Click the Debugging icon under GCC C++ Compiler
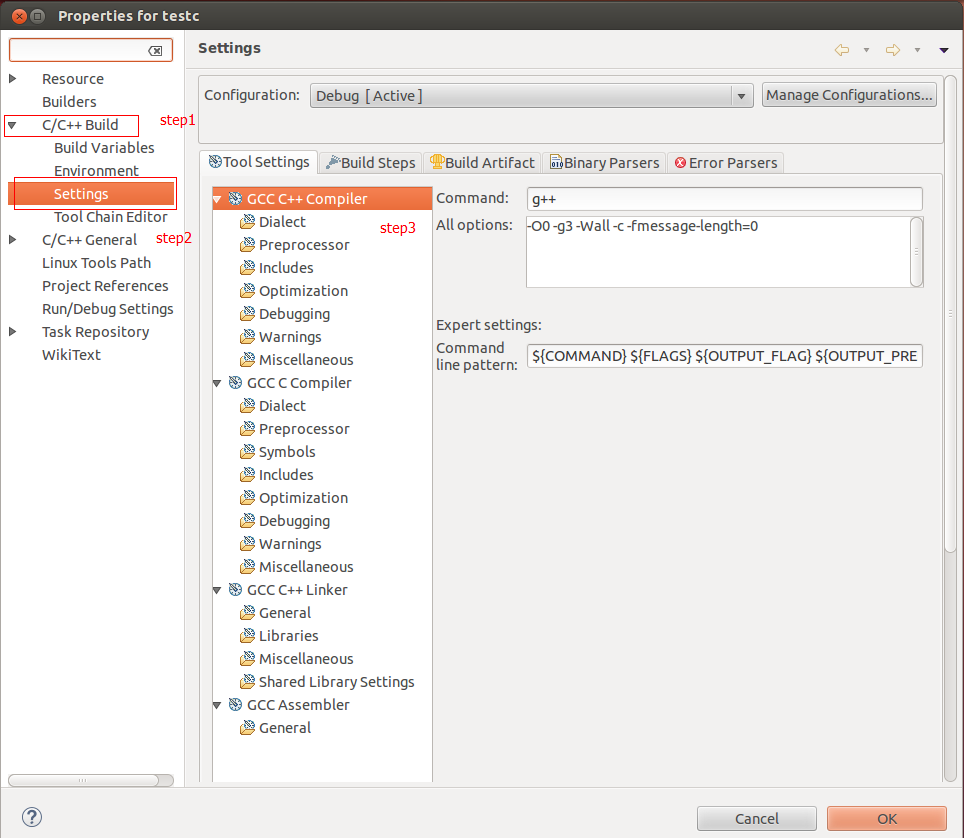The height and width of the screenshot is (838, 964). tap(247, 314)
